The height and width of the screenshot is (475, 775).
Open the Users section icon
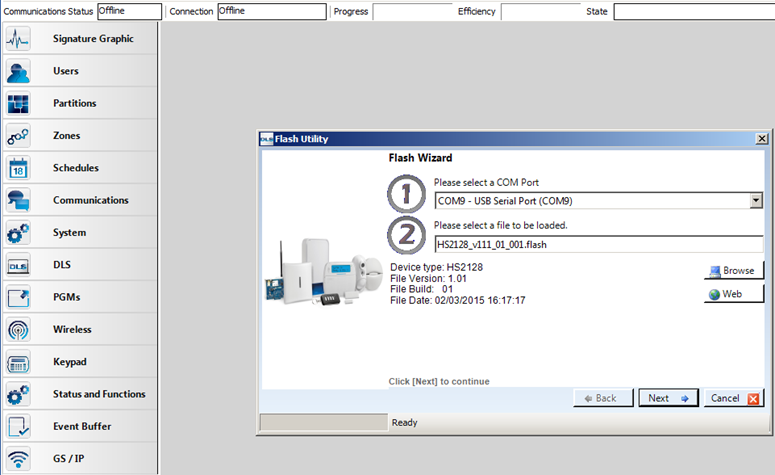(x=18, y=71)
